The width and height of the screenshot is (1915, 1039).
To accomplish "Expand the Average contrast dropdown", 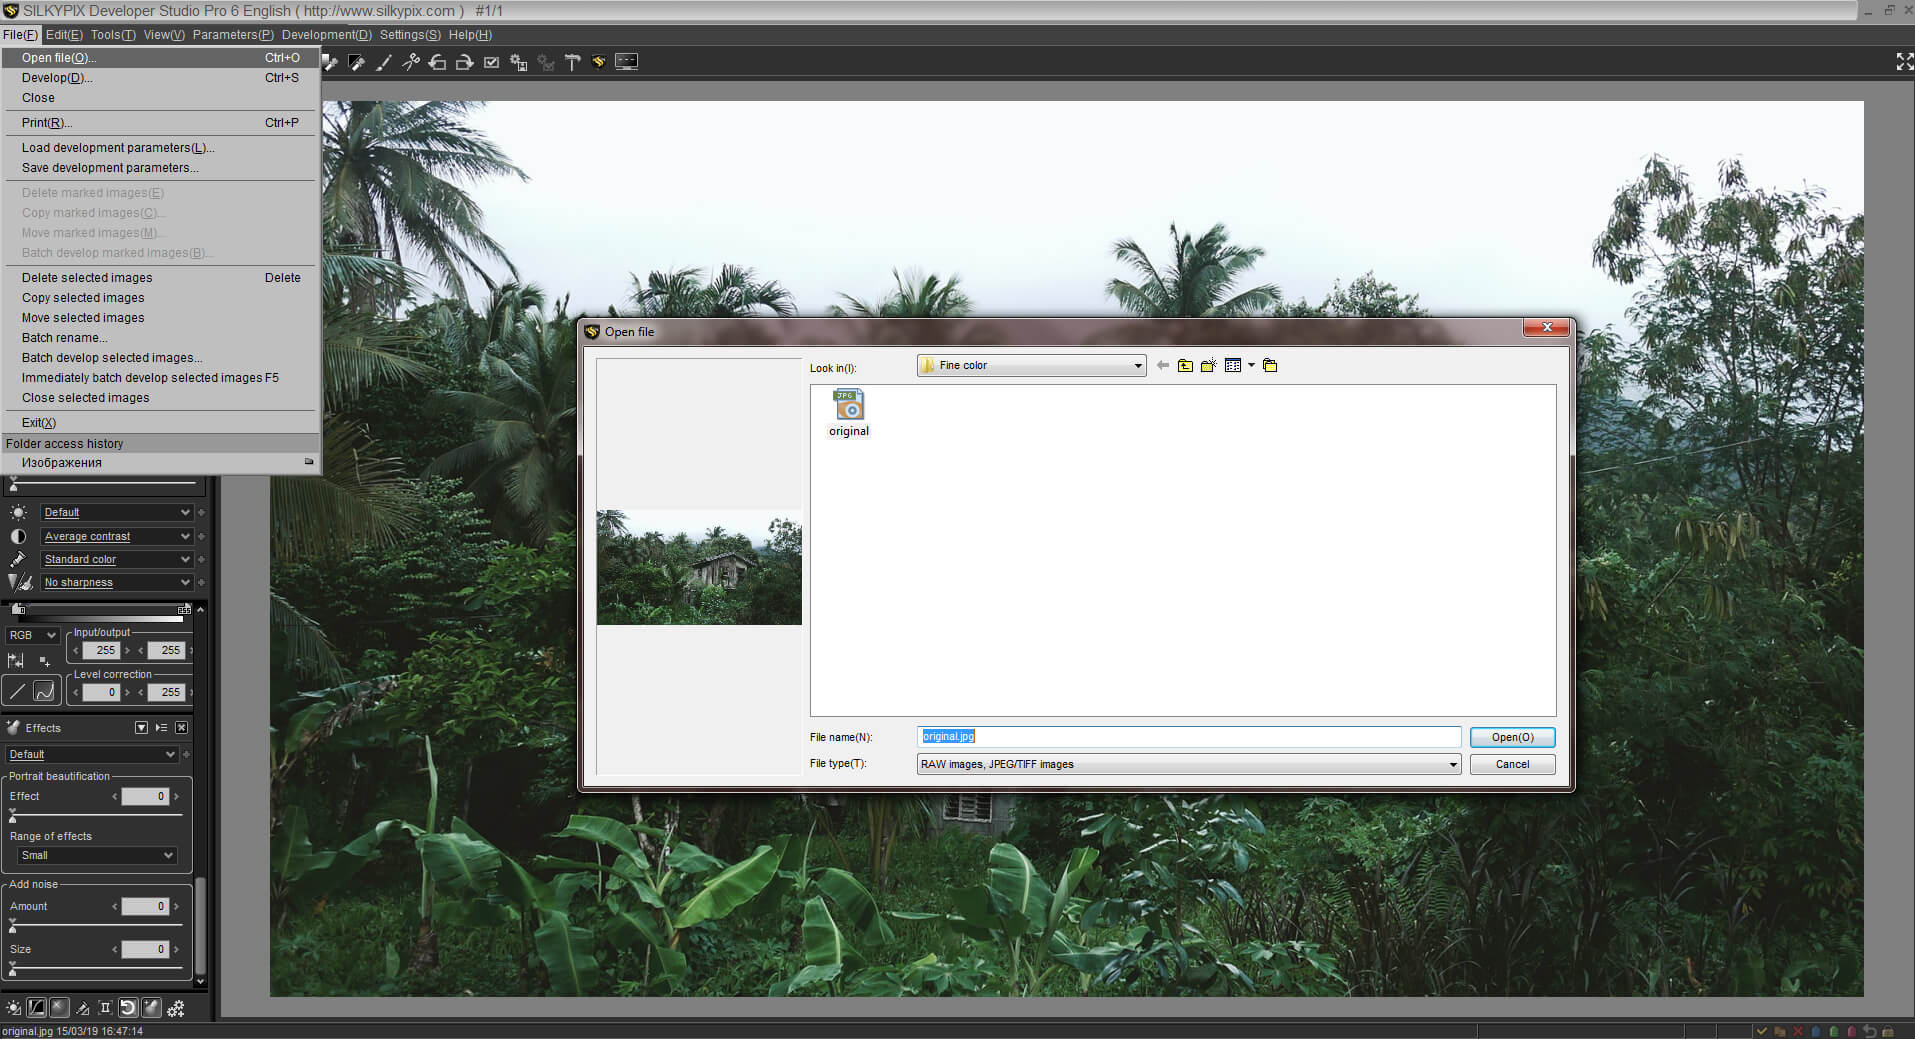I will (185, 537).
